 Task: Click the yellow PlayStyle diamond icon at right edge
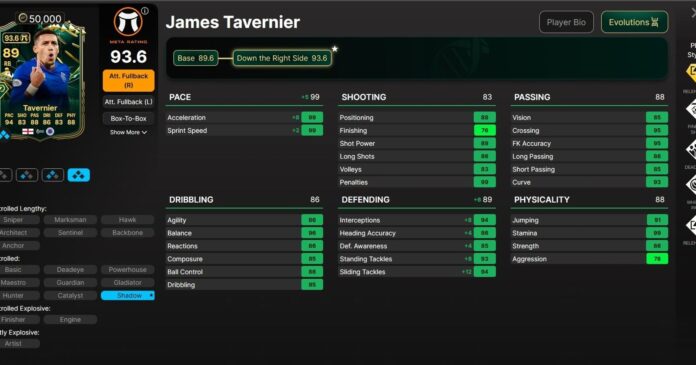(691, 73)
